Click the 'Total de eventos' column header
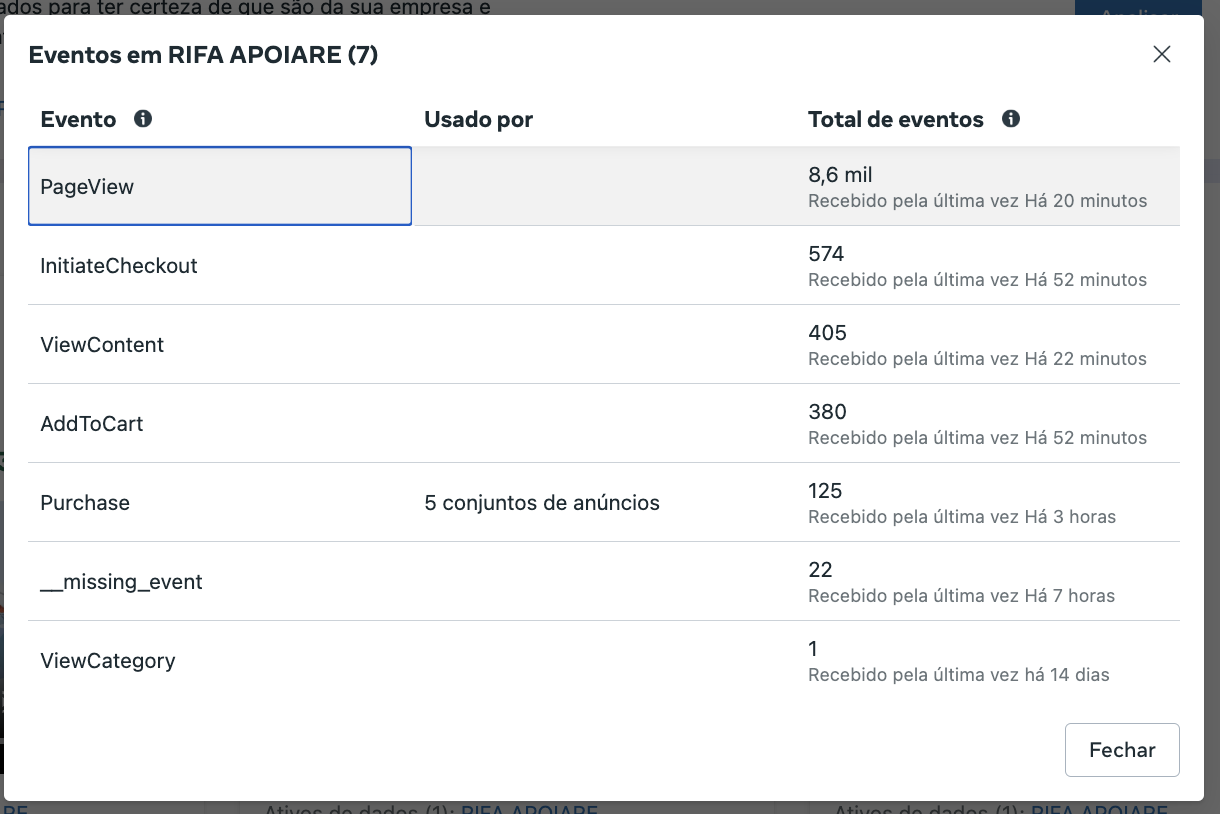The height and width of the screenshot is (814, 1220). [896, 119]
